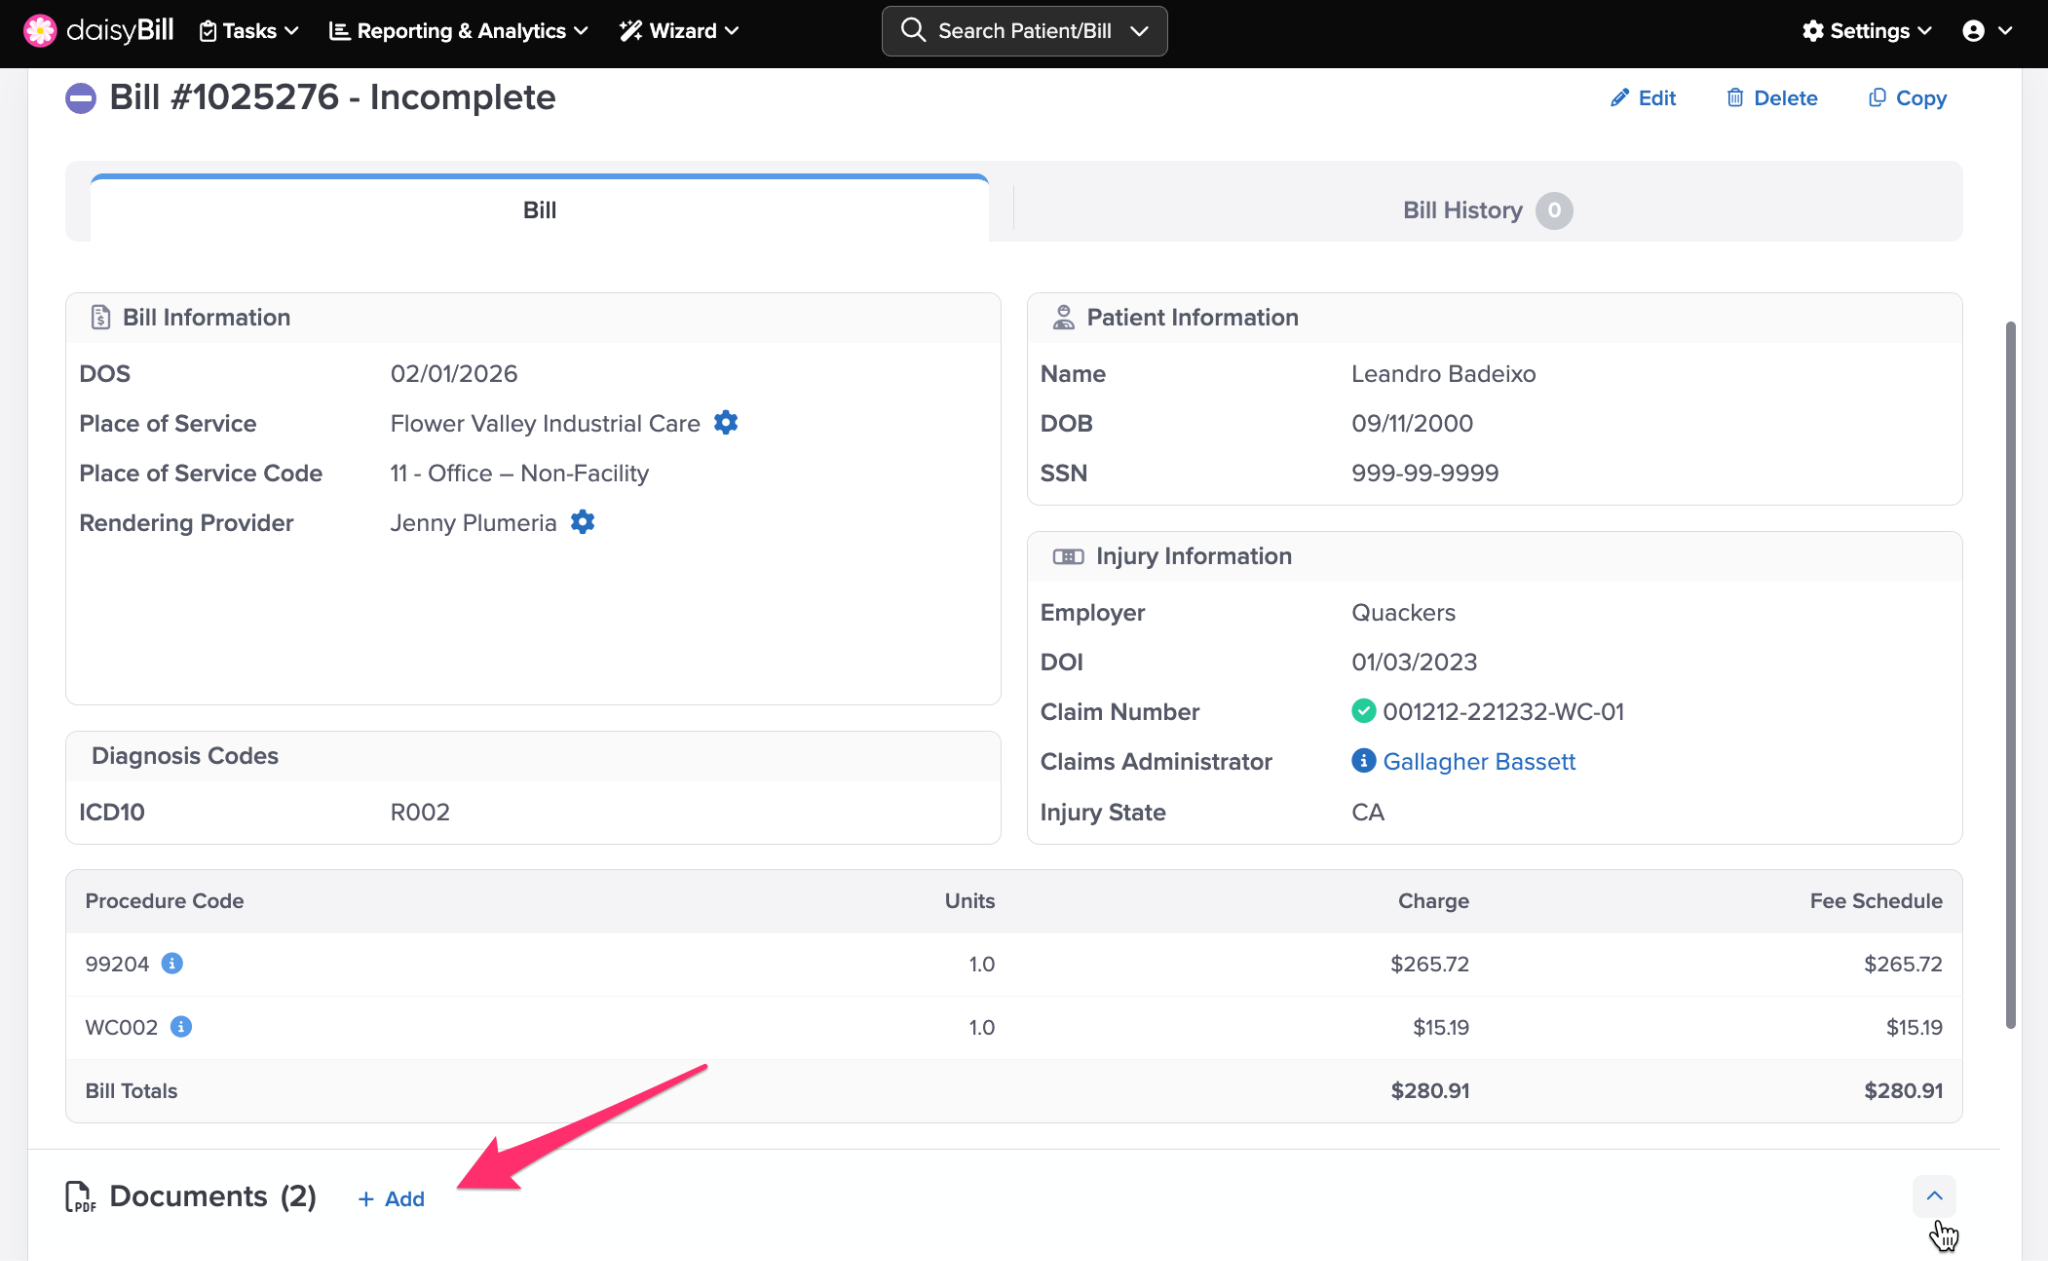Open the Settings menu
This screenshot has width=2048, height=1261.
tap(1866, 31)
